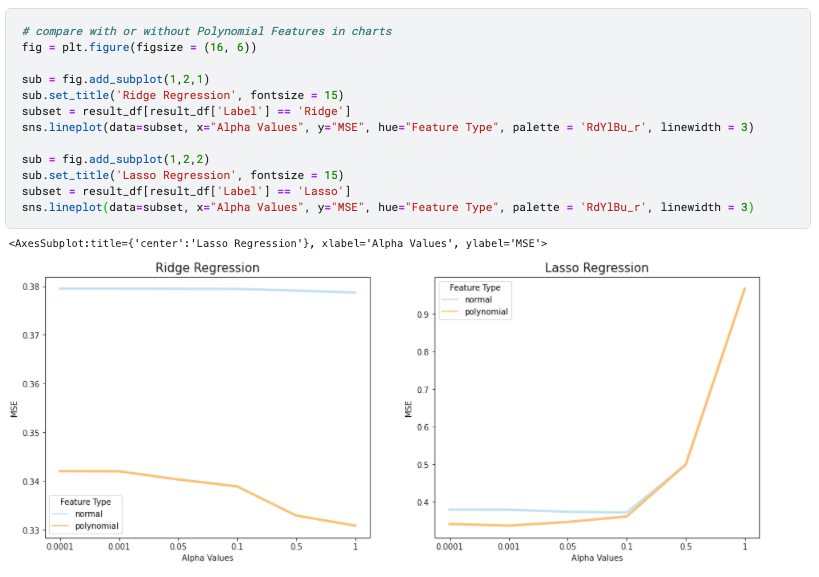
Task: Click 'Feature Type' legend title in Ridge chart
Action: click(x=85, y=502)
